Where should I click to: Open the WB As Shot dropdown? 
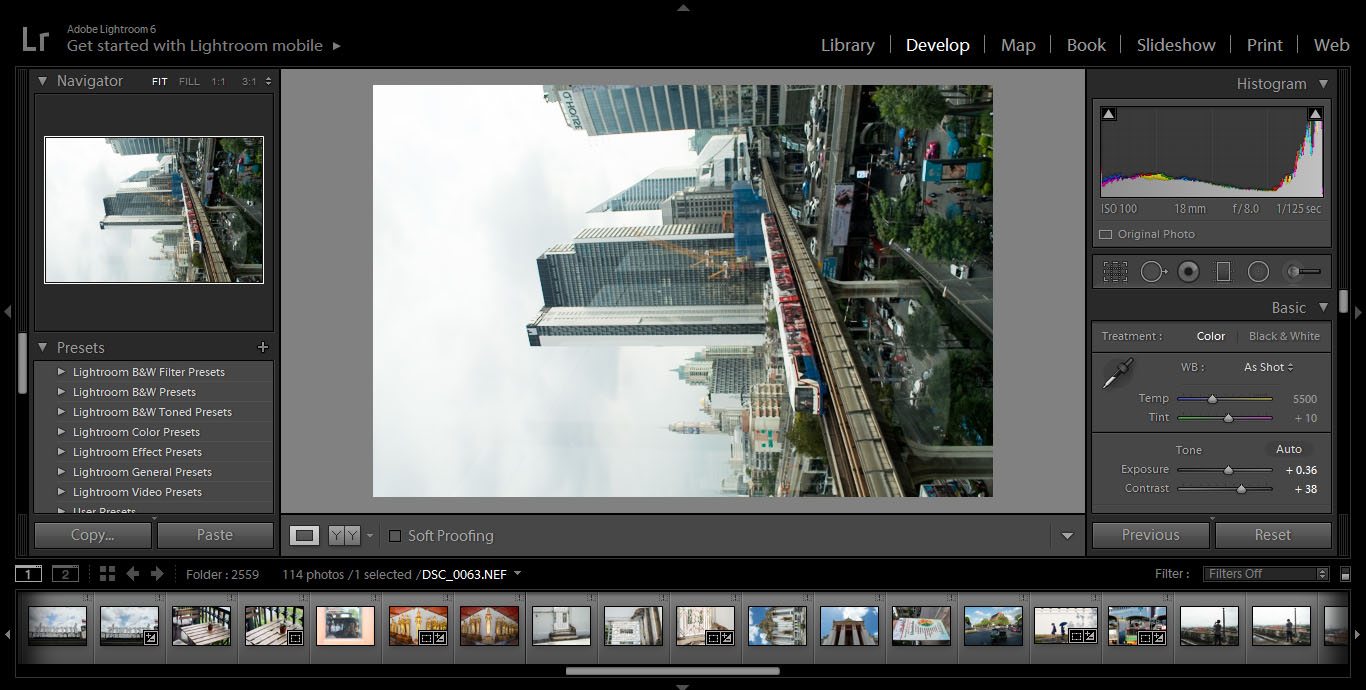tap(1266, 367)
